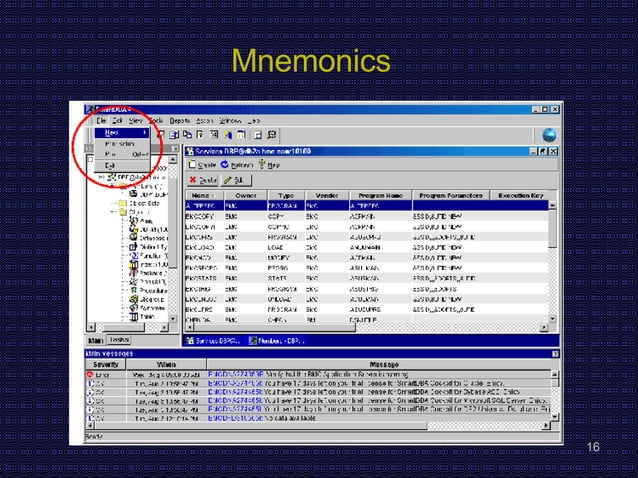Click the Create icon in the Services window

192,165
